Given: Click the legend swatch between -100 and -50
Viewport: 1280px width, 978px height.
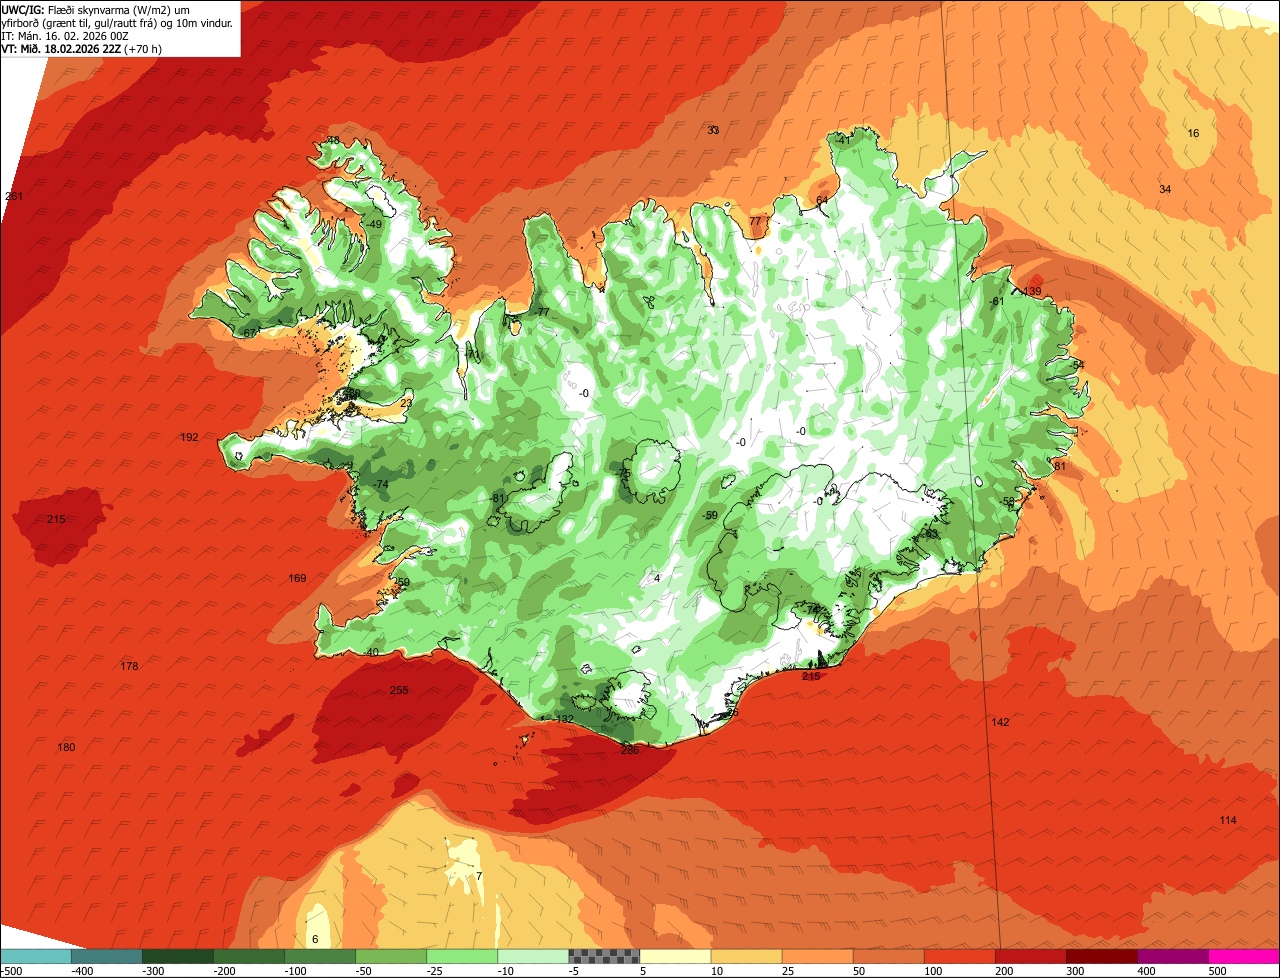Looking at the screenshot, I should click(319, 956).
